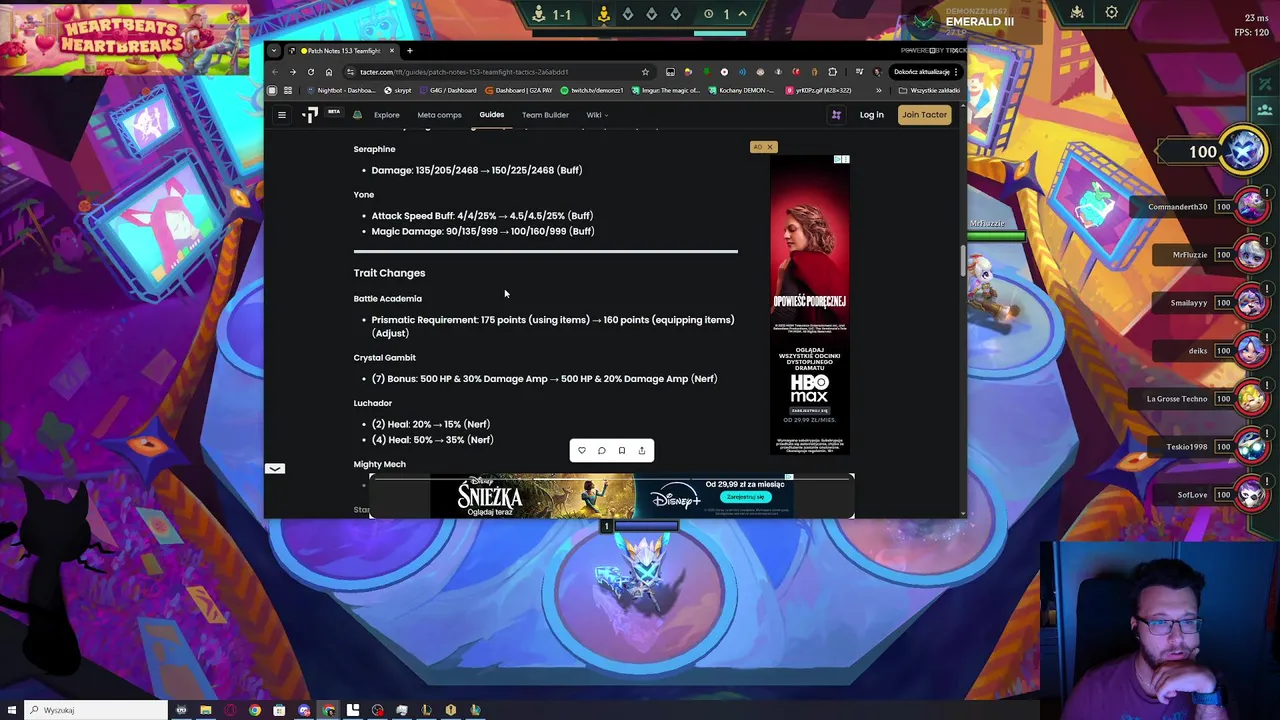Open the Imgur bookmark
1280x720 pixels.
tap(666, 90)
